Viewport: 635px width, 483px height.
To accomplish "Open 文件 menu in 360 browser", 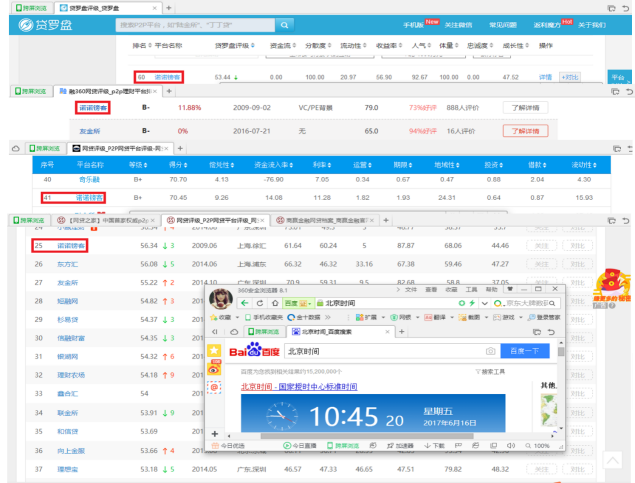I will tap(411, 289).
